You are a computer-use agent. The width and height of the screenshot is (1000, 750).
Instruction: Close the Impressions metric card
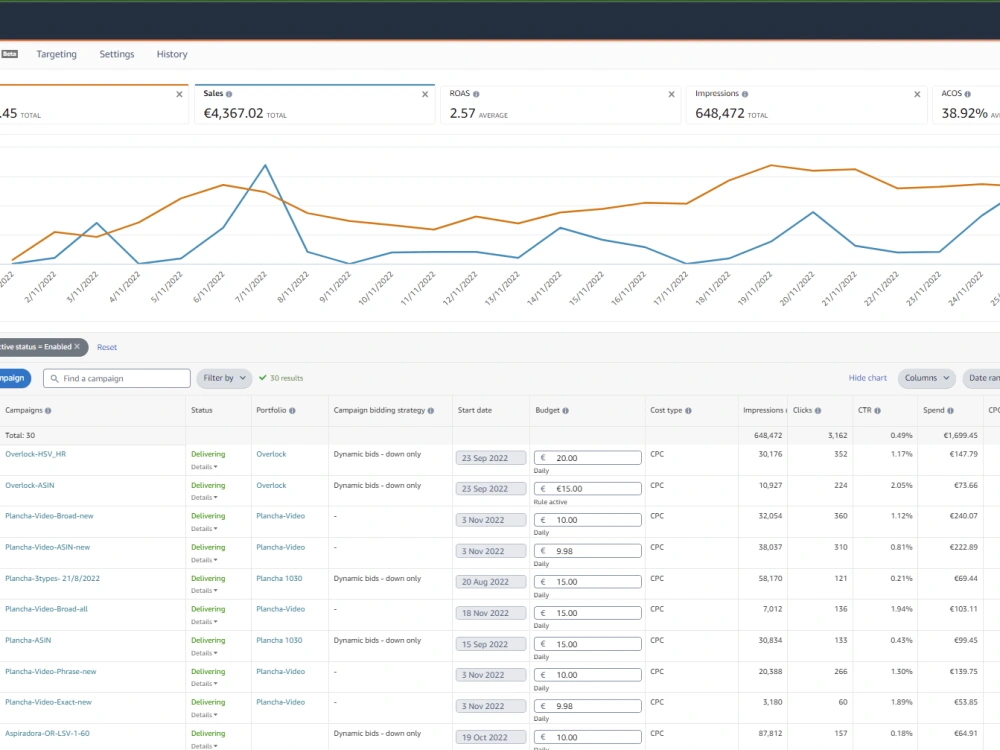[917, 94]
